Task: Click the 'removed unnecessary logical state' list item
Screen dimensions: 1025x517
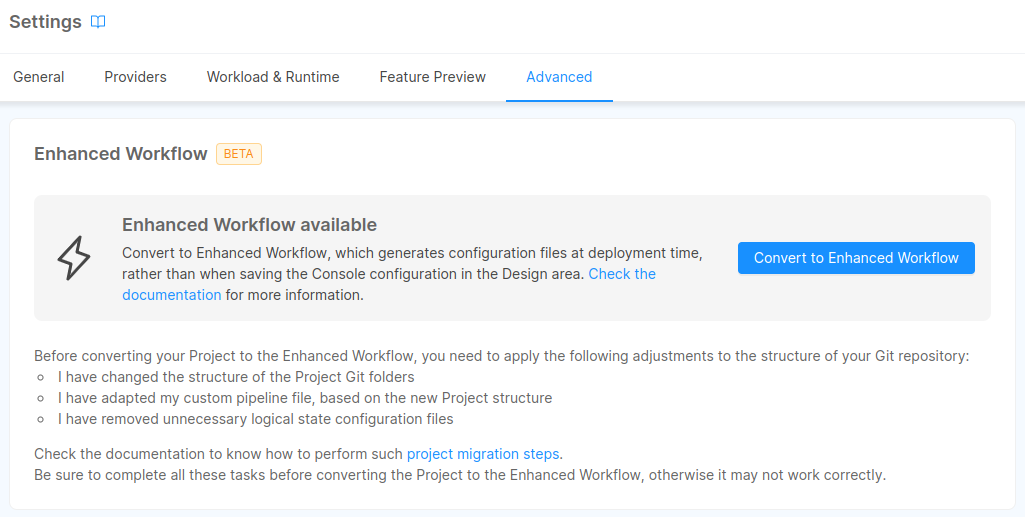Action: [256, 419]
